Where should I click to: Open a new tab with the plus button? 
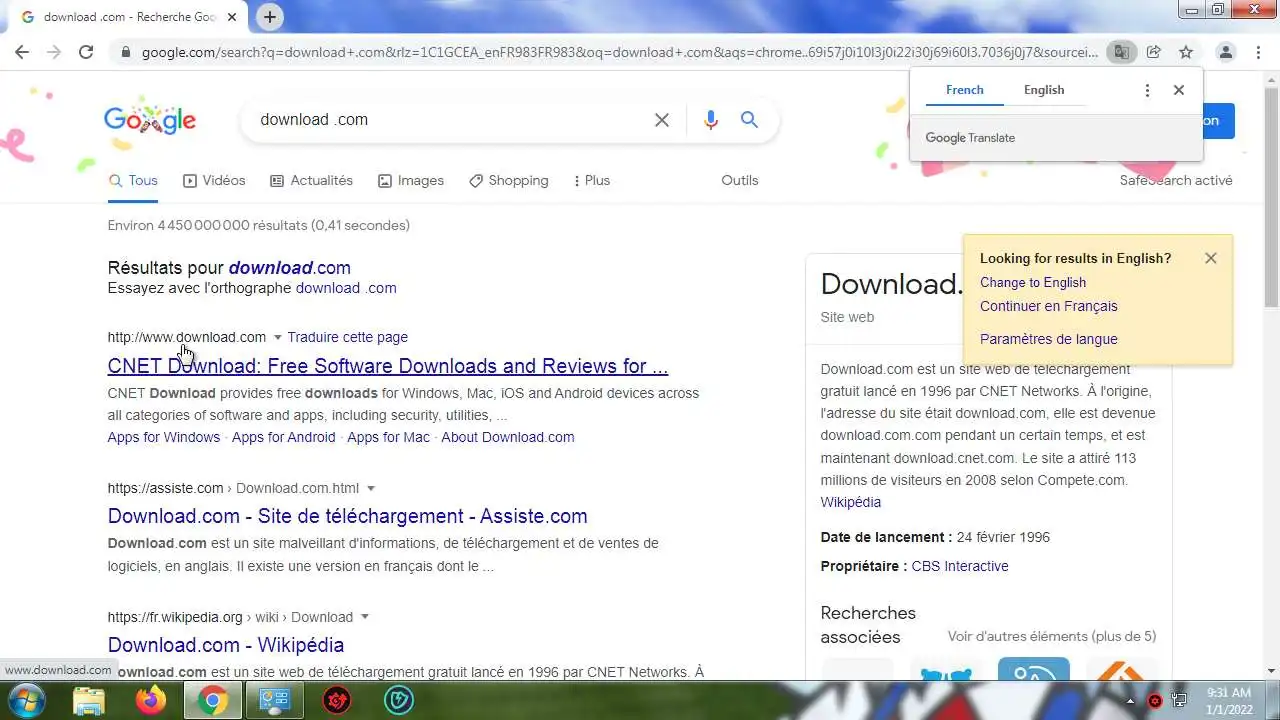270,16
